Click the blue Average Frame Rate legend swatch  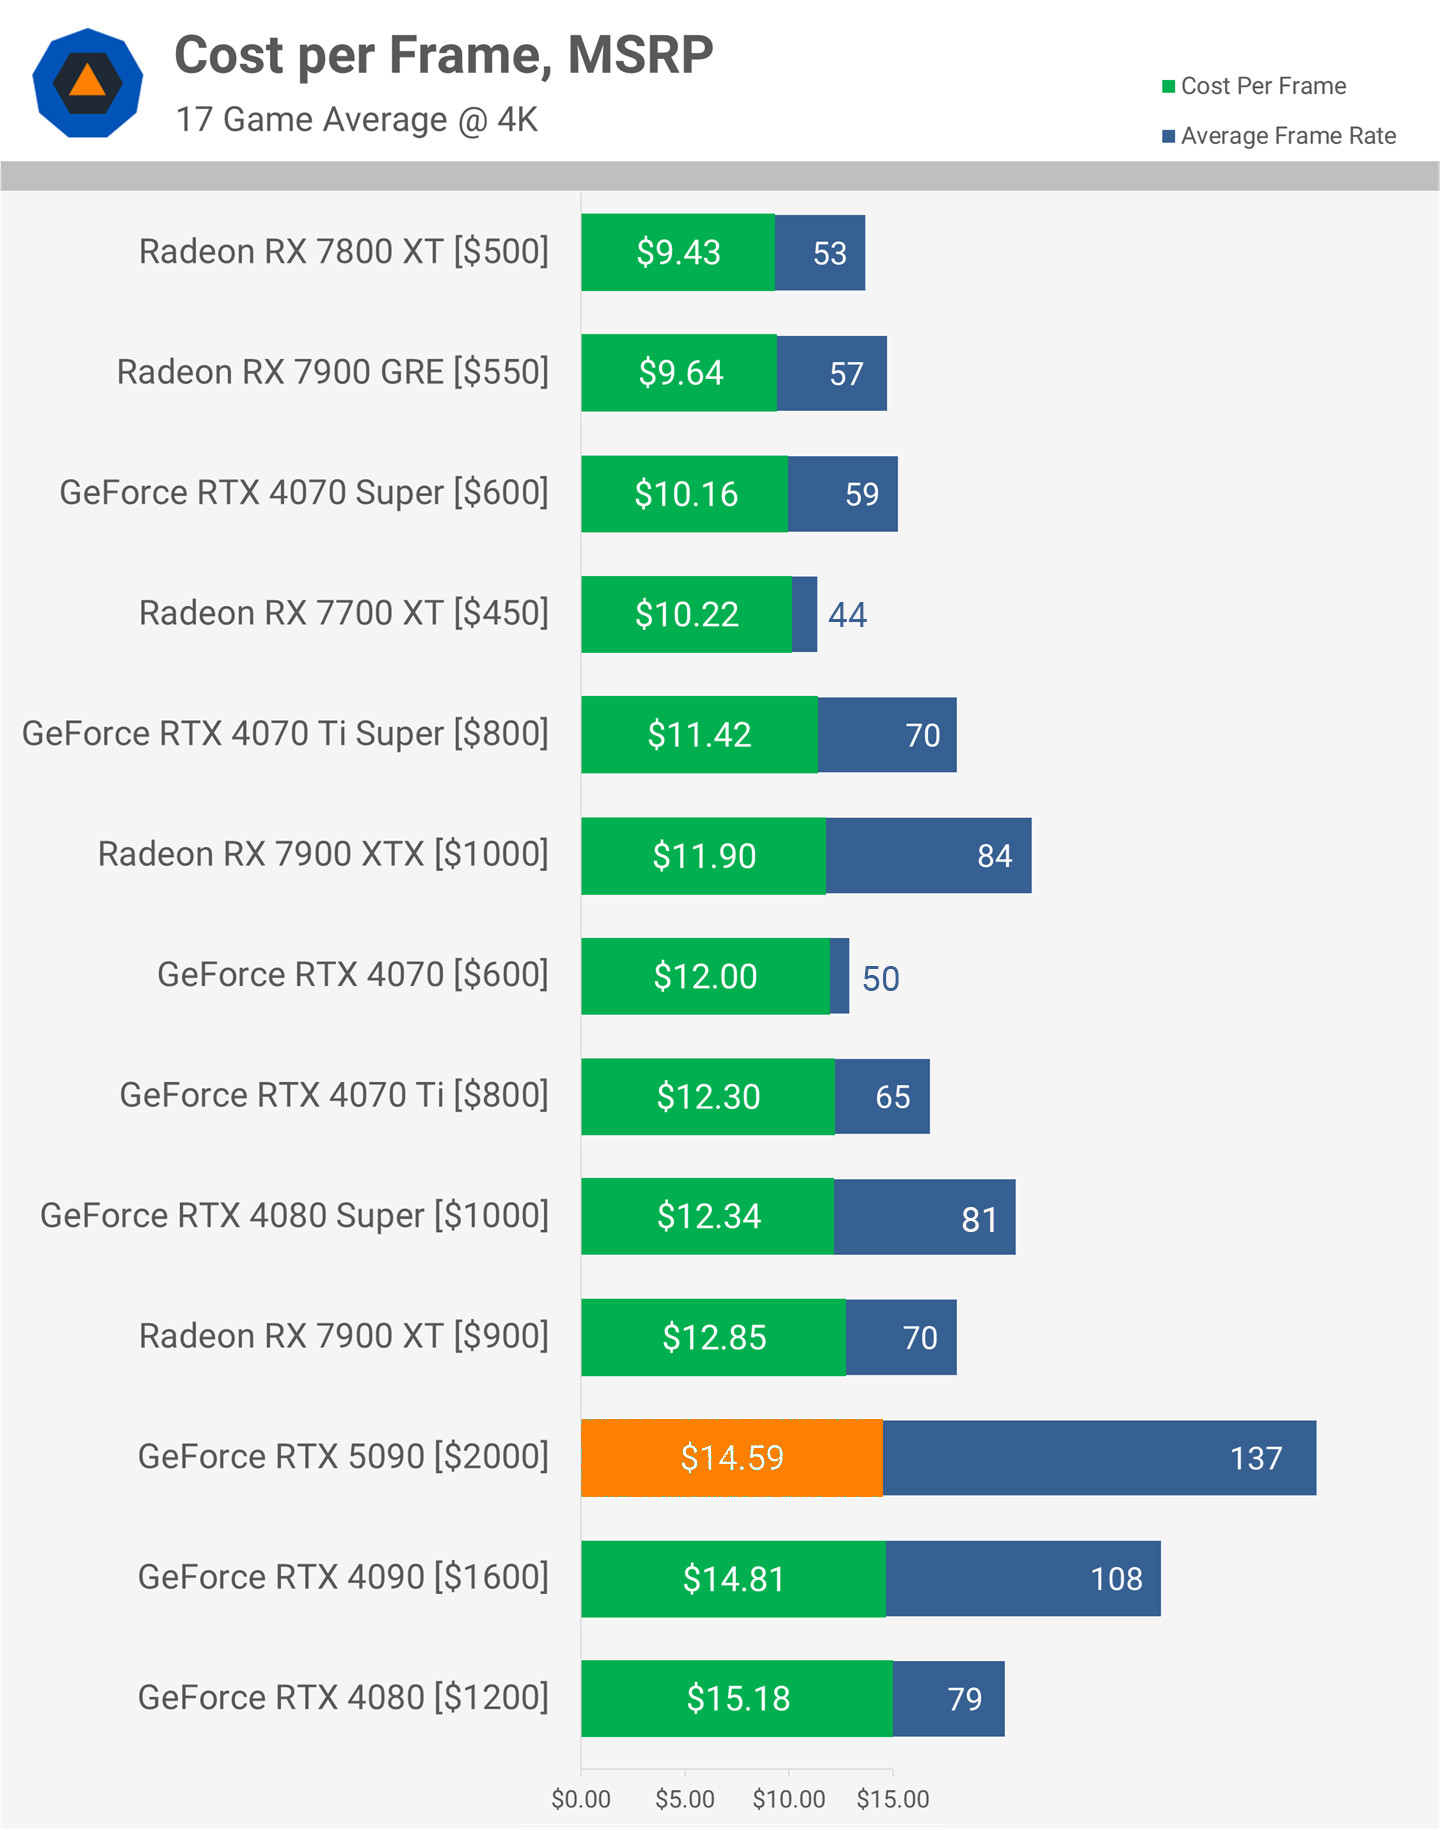pos(1168,136)
